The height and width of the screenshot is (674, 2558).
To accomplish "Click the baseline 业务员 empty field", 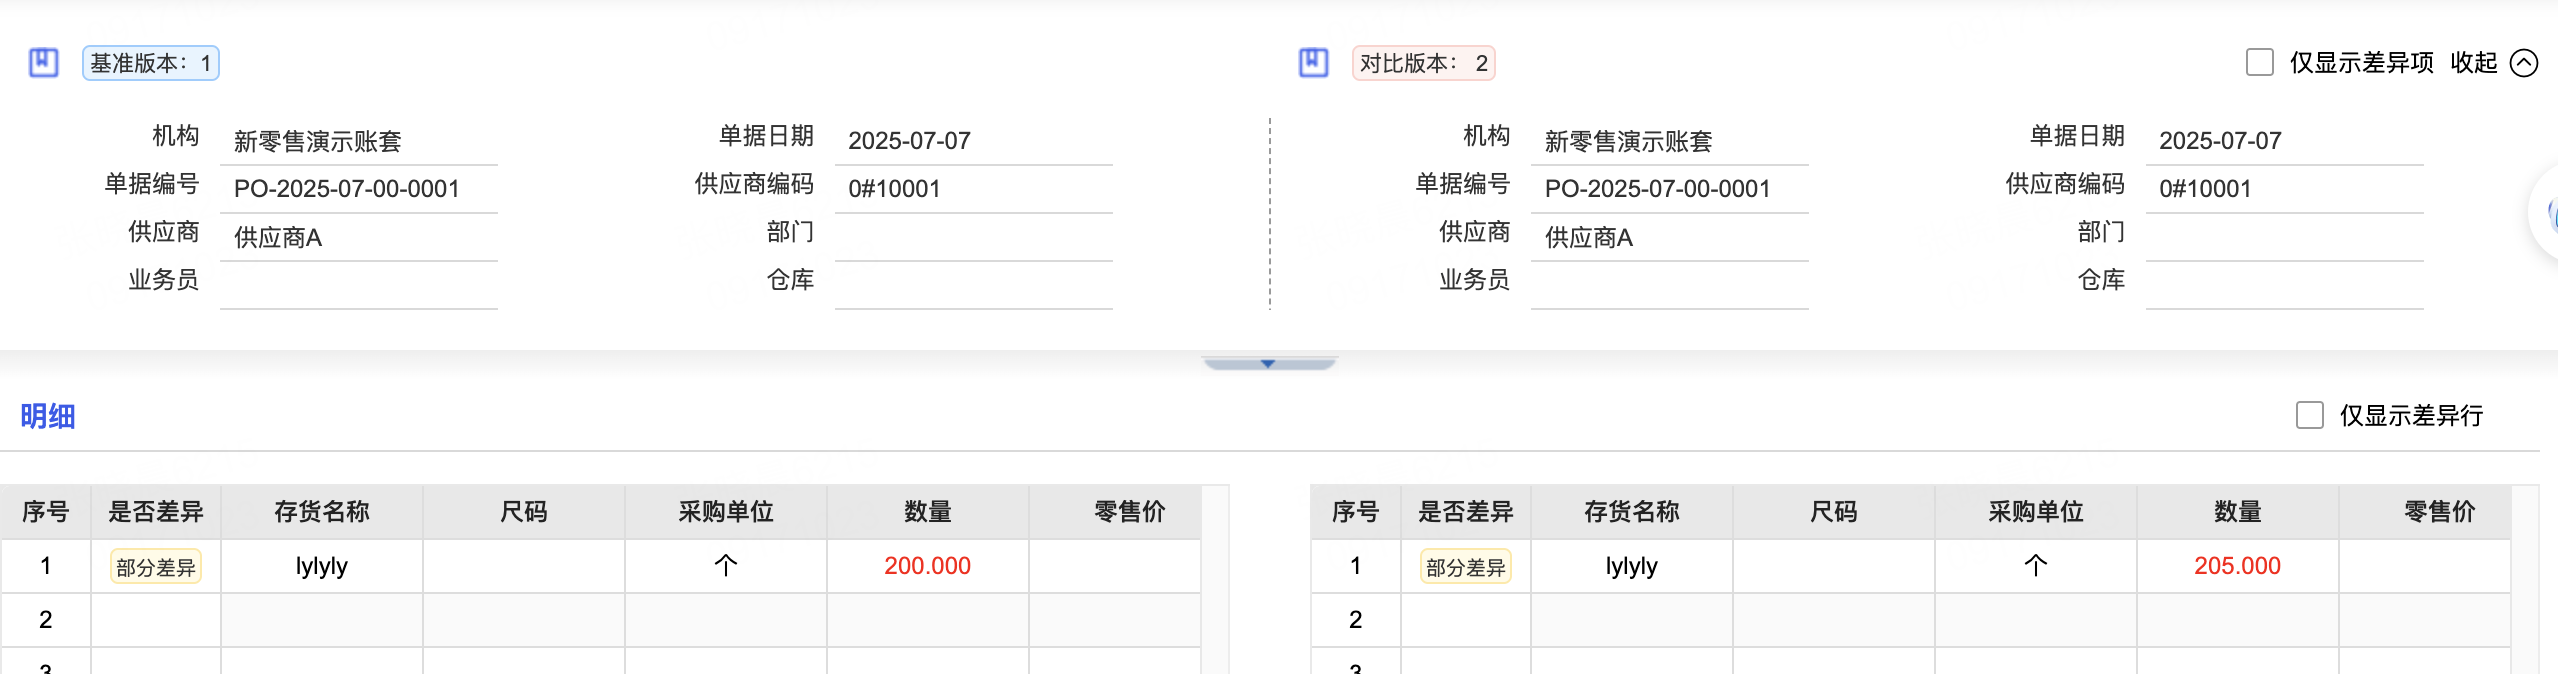I will click(358, 285).
